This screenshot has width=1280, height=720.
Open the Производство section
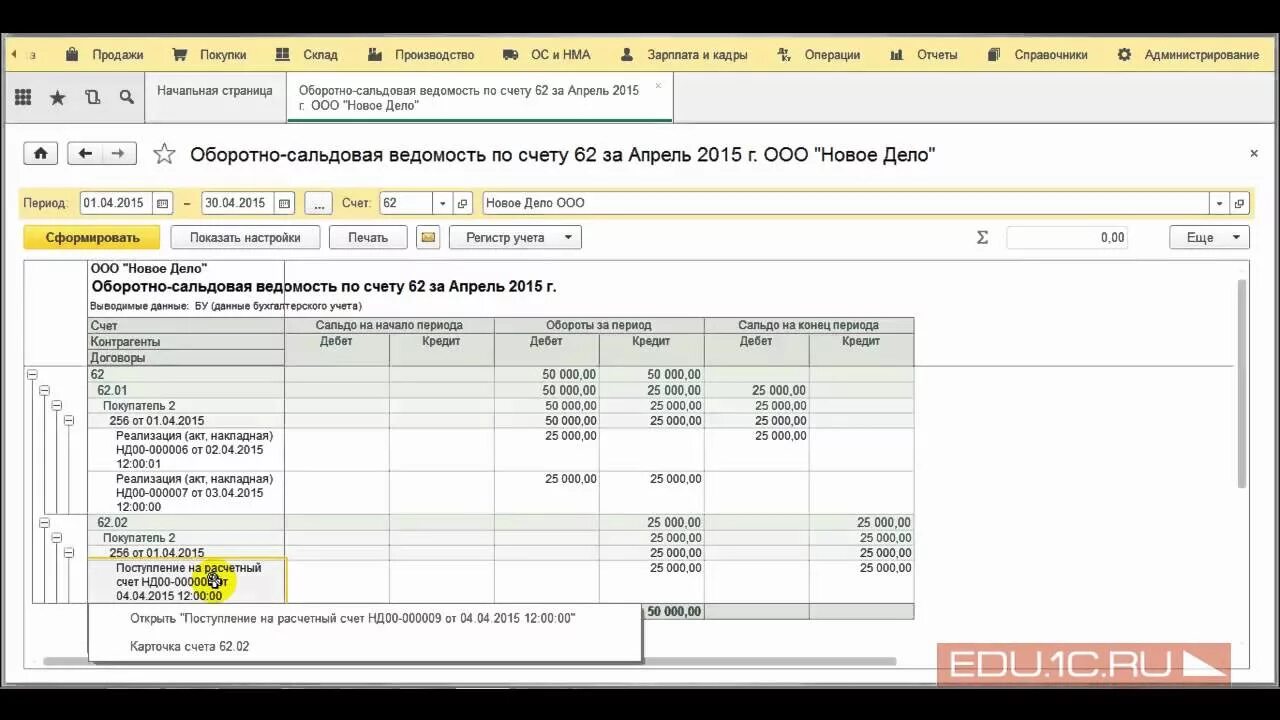tap(421, 55)
